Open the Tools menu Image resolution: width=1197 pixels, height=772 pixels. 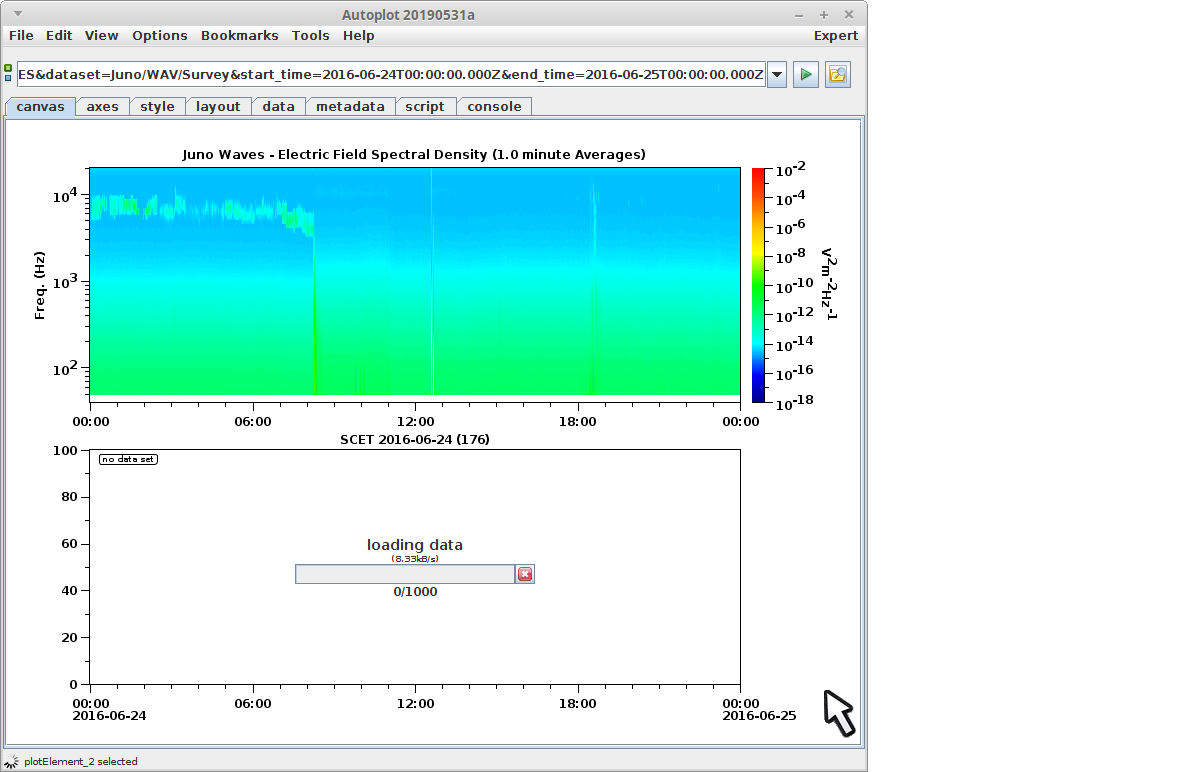click(x=310, y=36)
